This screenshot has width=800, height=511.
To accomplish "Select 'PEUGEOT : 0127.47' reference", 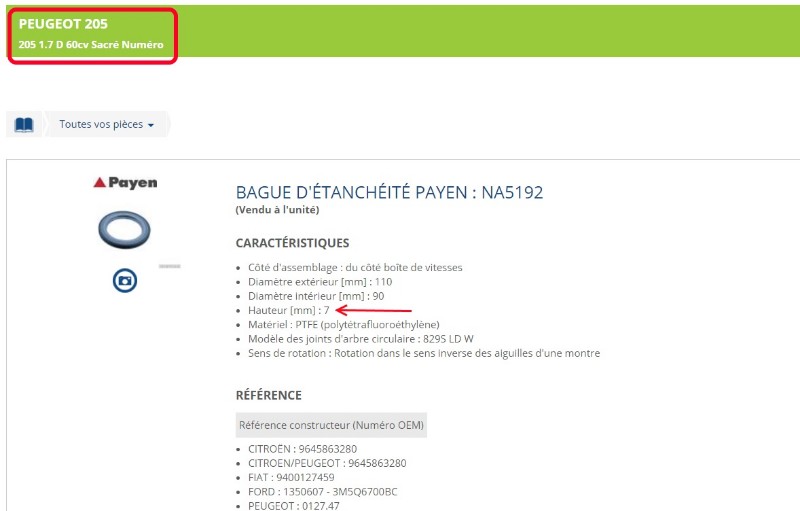I will click(x=294, y=505).
